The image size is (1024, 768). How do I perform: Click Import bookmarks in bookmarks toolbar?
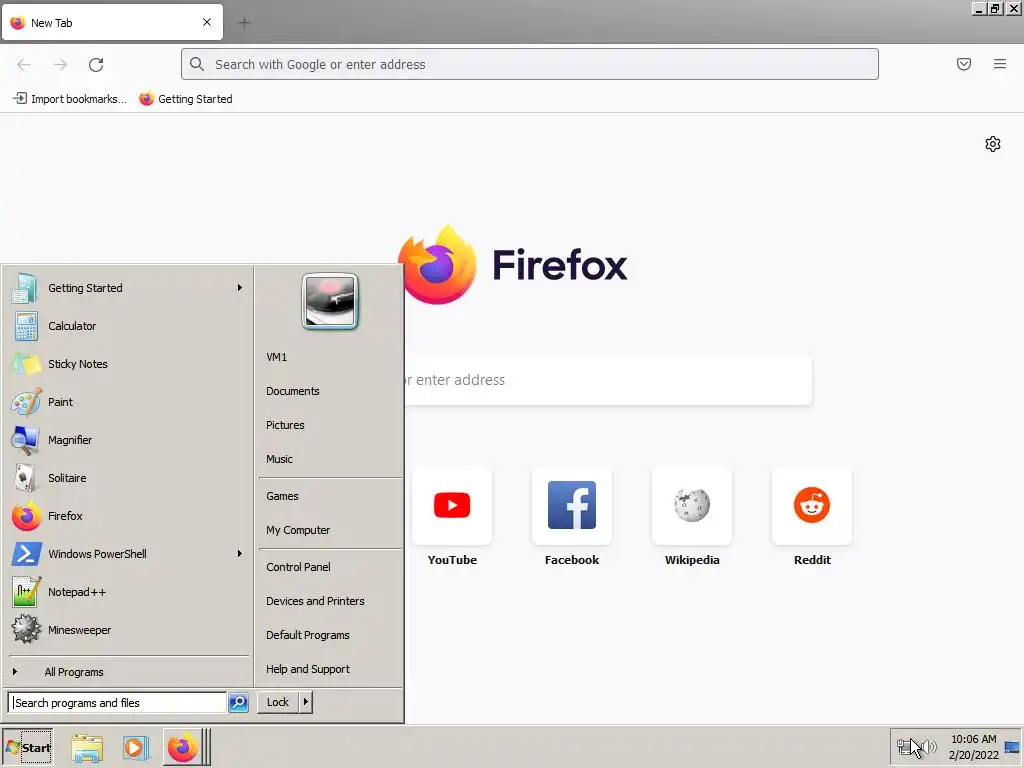pos(70,99)
